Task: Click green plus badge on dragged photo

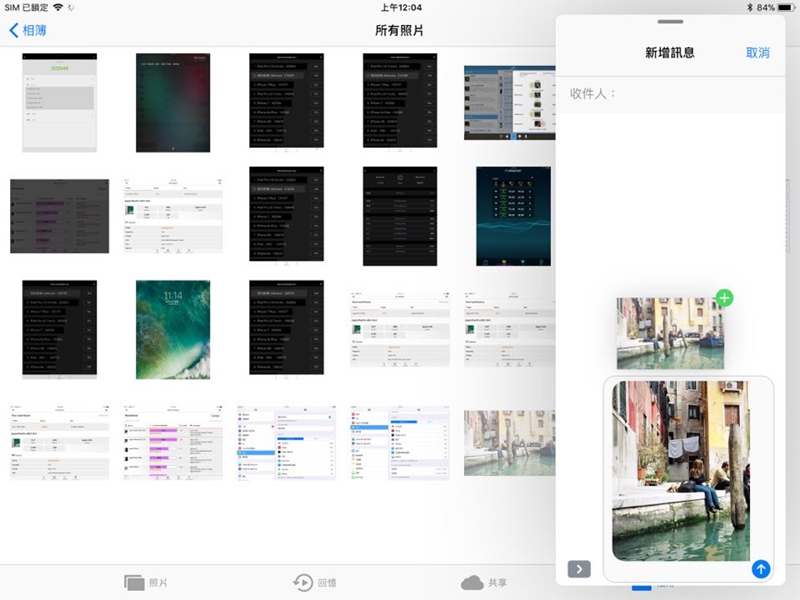Action: point(724,298)
